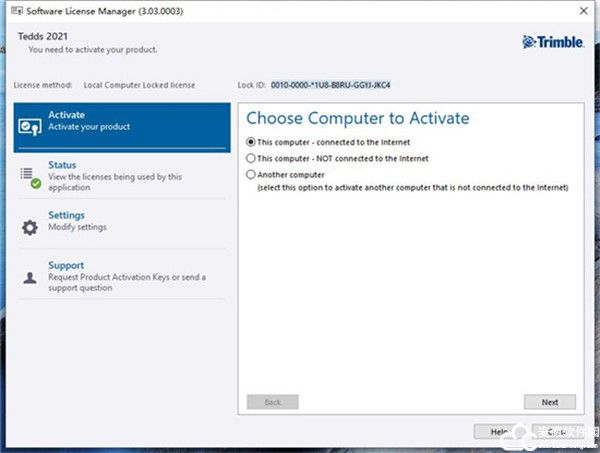Select 'This computer - connected to the Internet'
This screenshot has width=600, height=453.
(251, 142)
